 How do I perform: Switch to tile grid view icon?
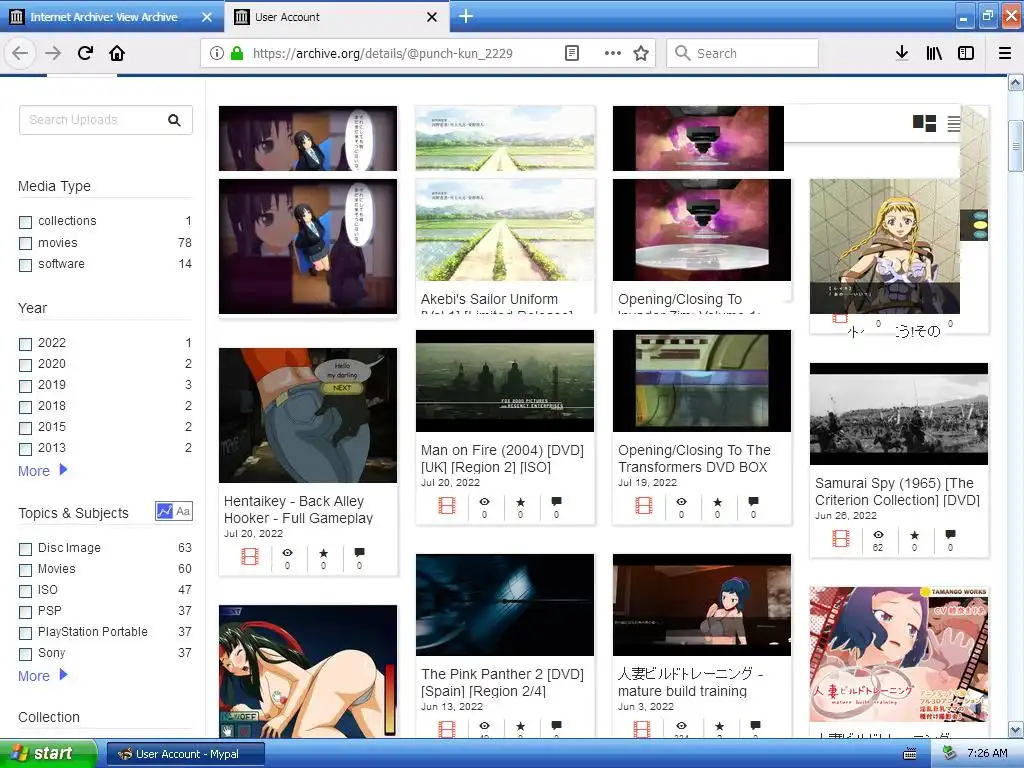tap(924, 123)
